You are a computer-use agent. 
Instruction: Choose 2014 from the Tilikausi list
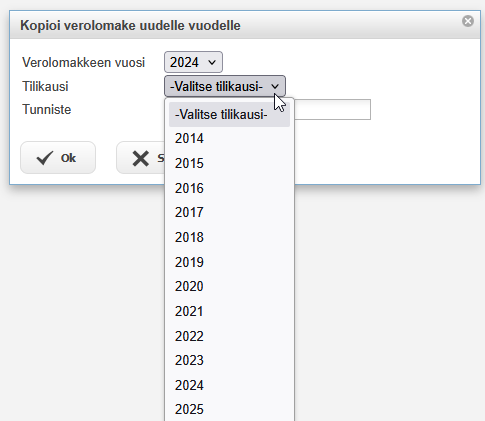click(x=229, y=139)
